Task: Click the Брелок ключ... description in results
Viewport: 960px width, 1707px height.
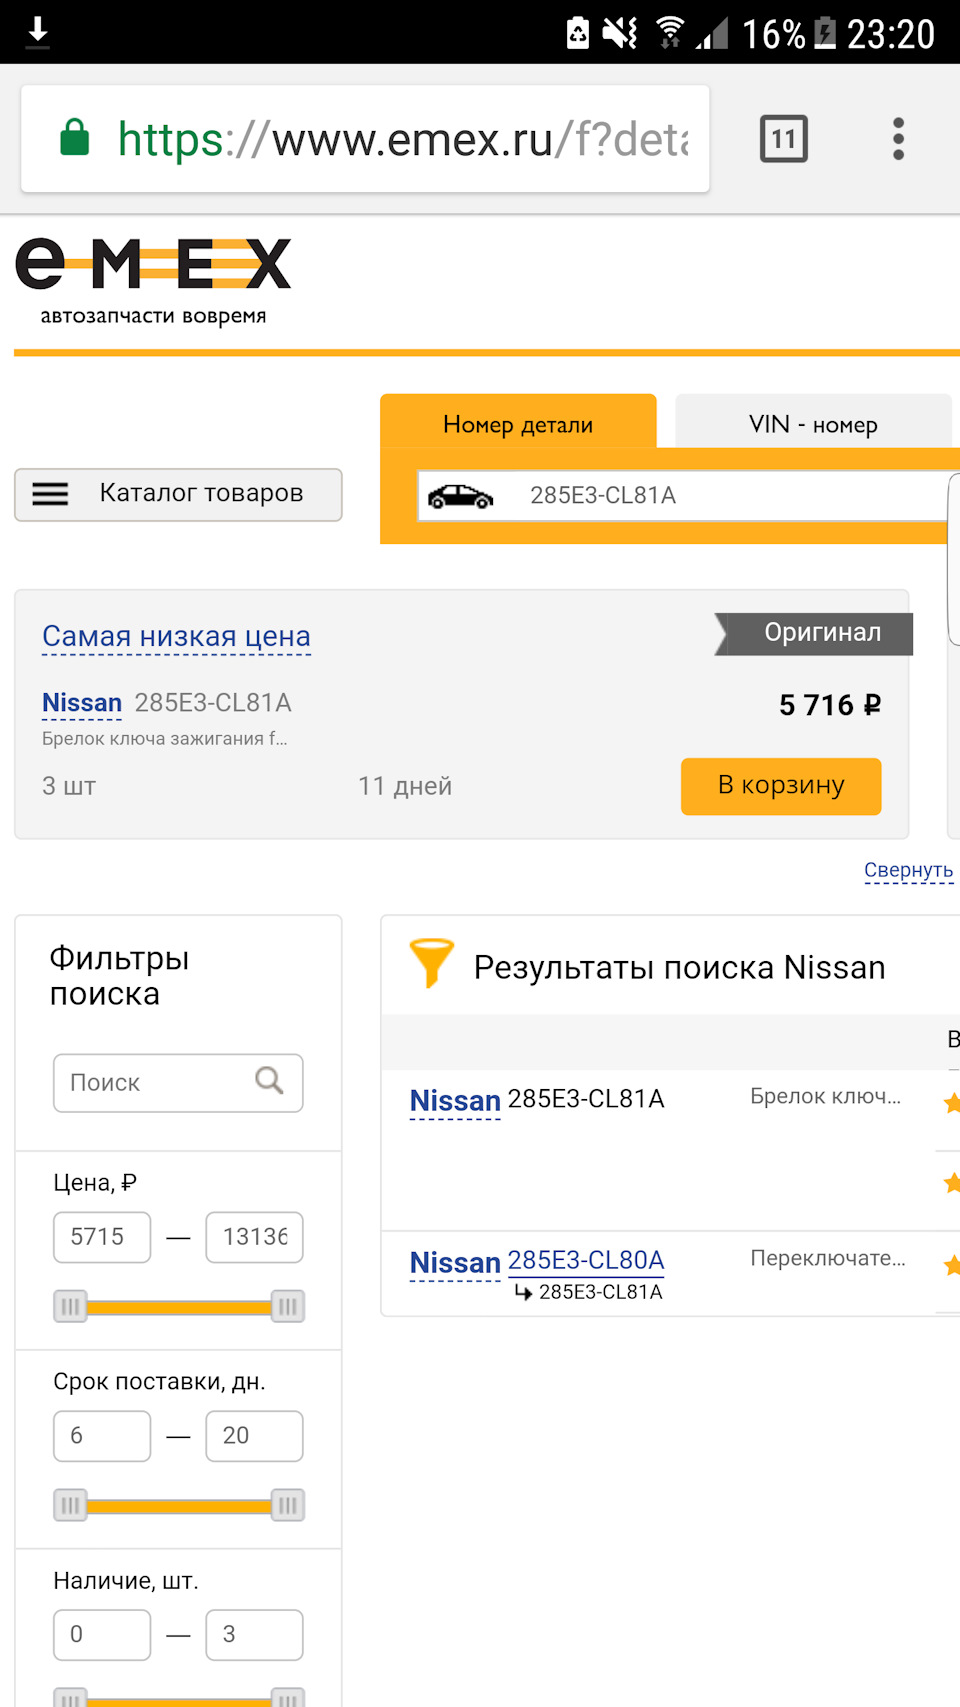Action: (826, 1096)
